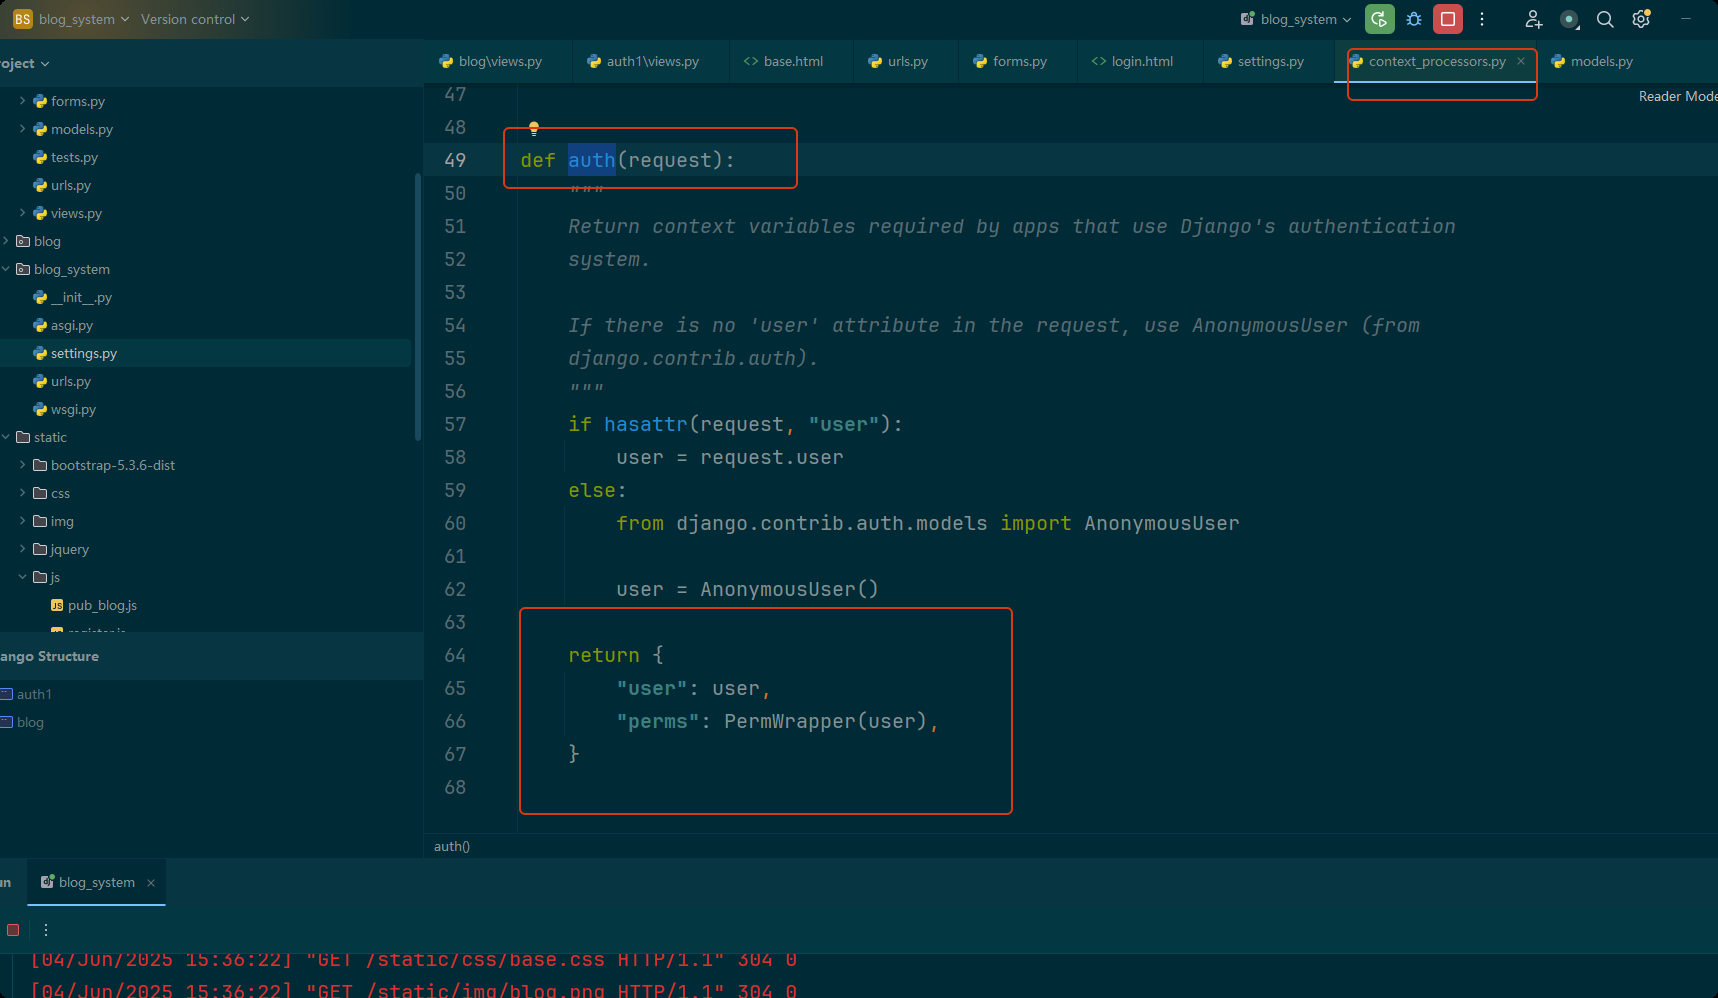Open IDE settings gear icon
The image size is (1718, 998).
[1641, 19]
